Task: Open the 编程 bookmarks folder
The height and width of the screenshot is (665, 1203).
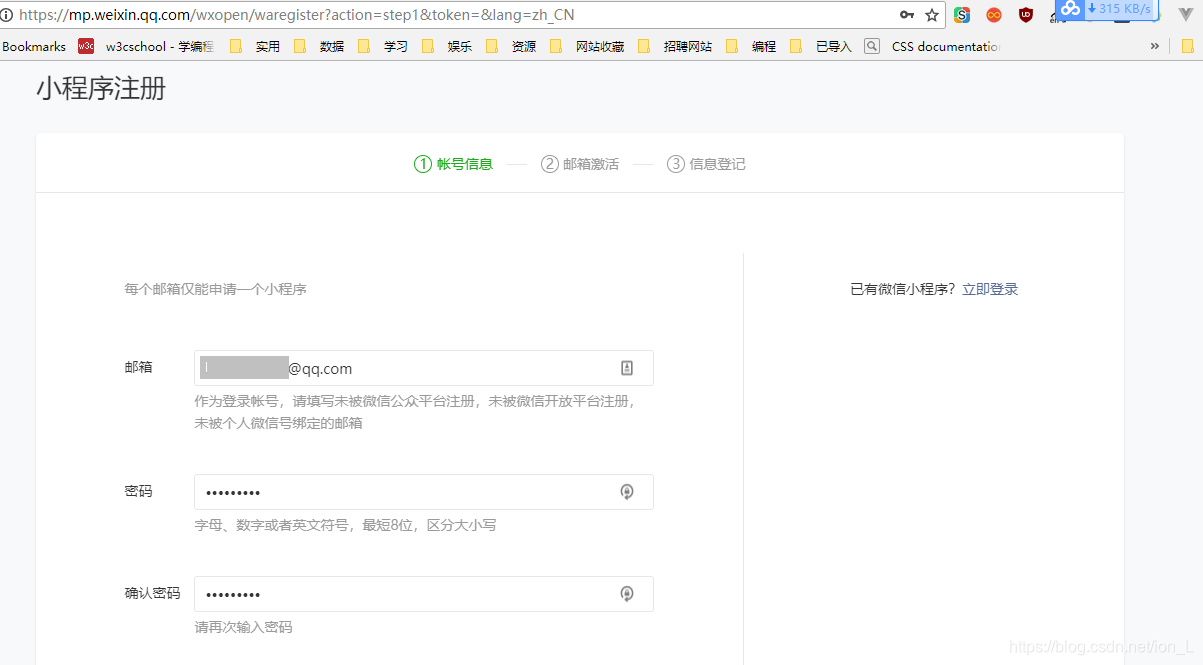Action: [751, 46]
